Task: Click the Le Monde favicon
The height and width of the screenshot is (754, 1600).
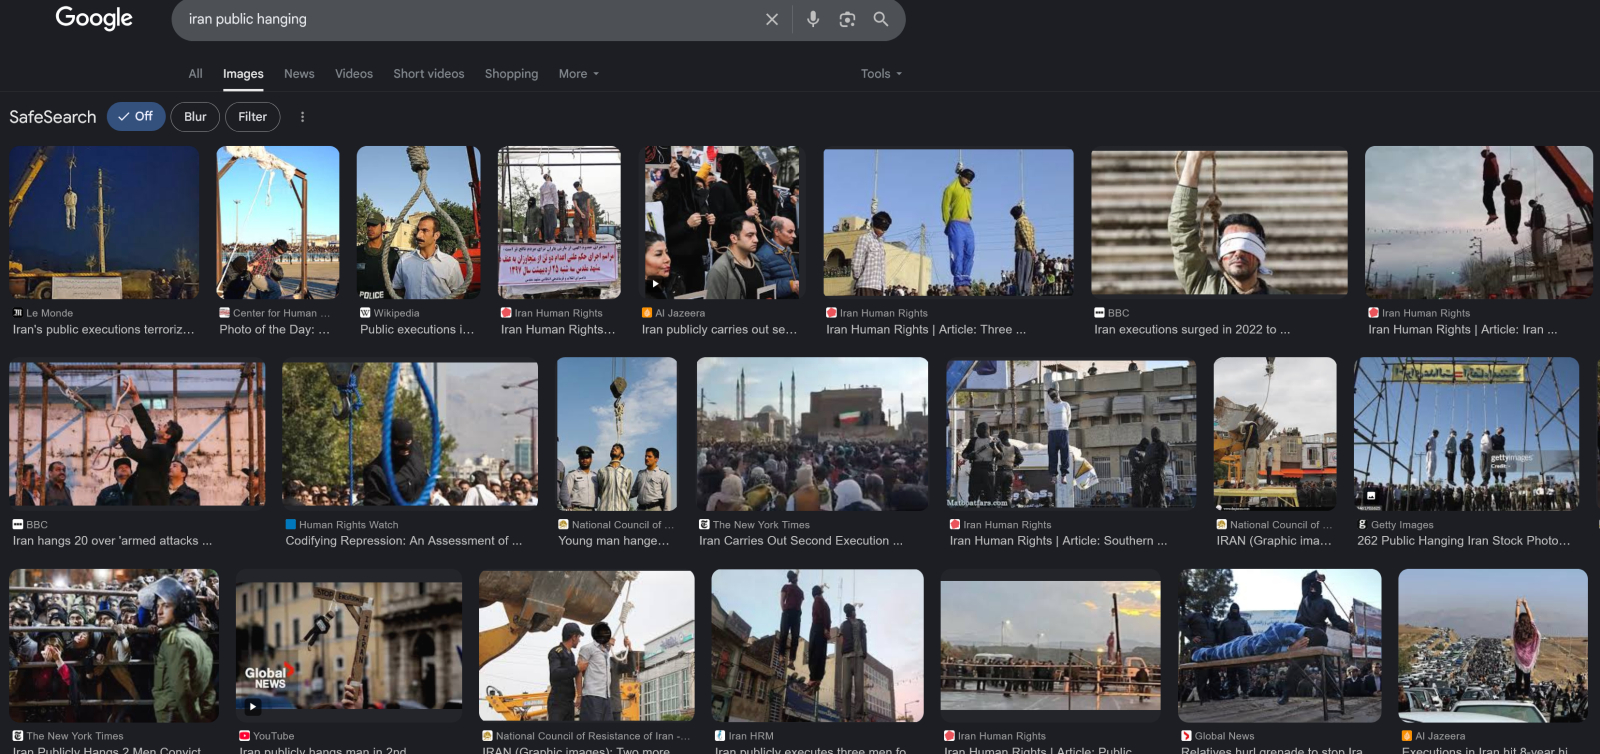Action: coord(17,313)
